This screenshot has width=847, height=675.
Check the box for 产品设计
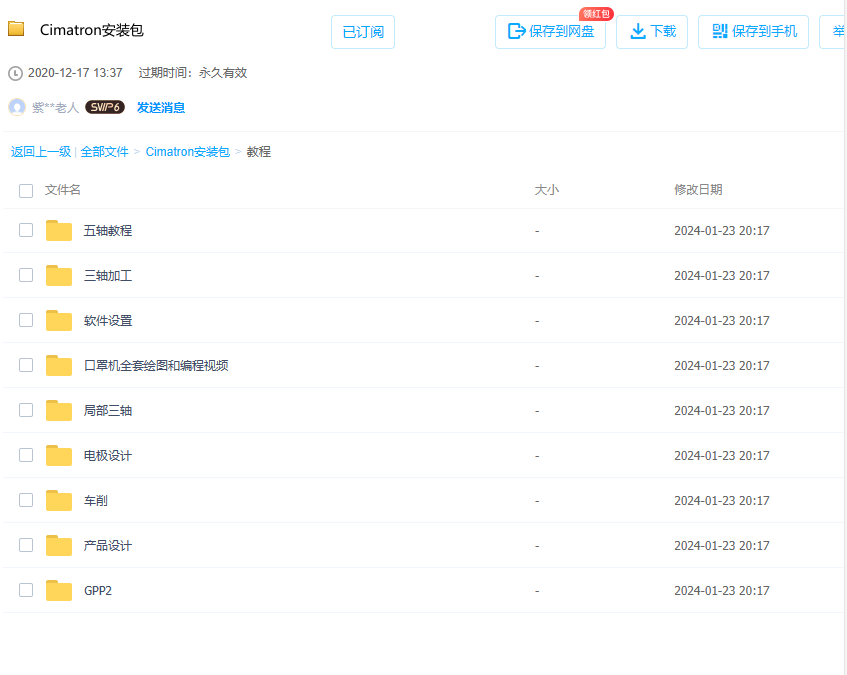pyautogui.click(x=26, y=545)
